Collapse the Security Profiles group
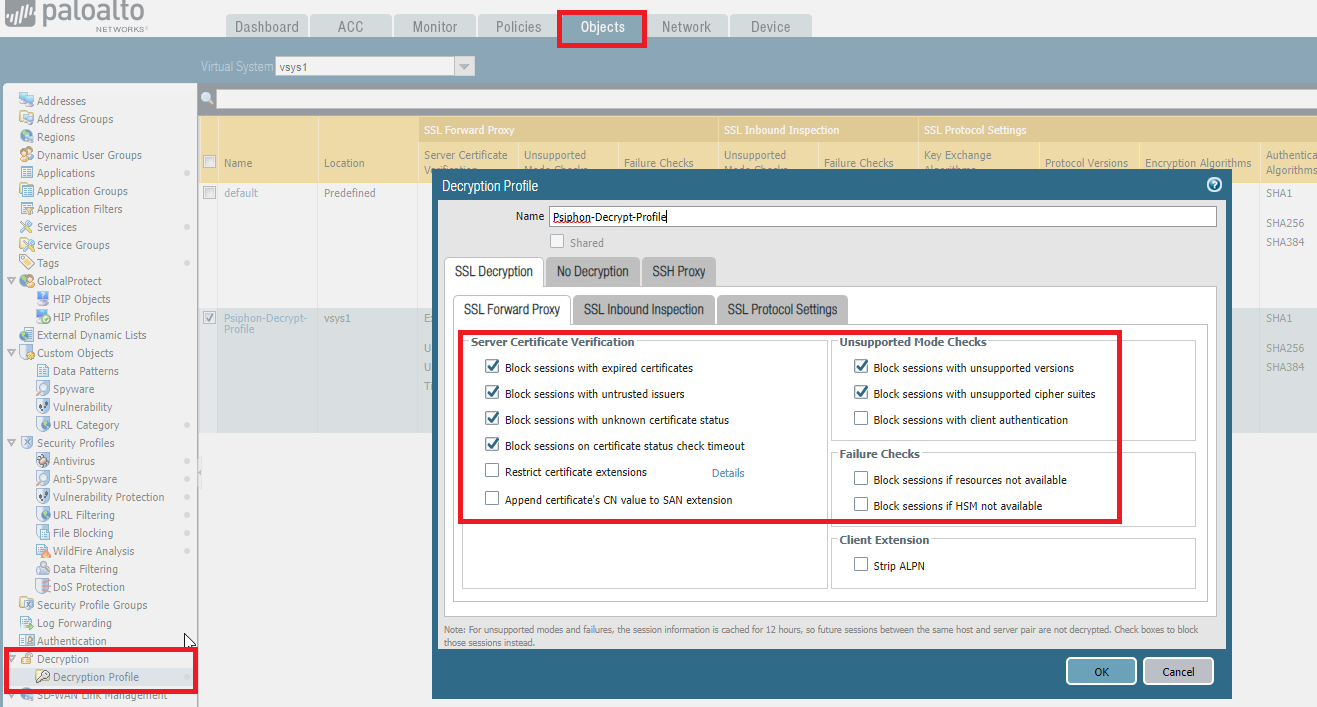 point(12,442)
